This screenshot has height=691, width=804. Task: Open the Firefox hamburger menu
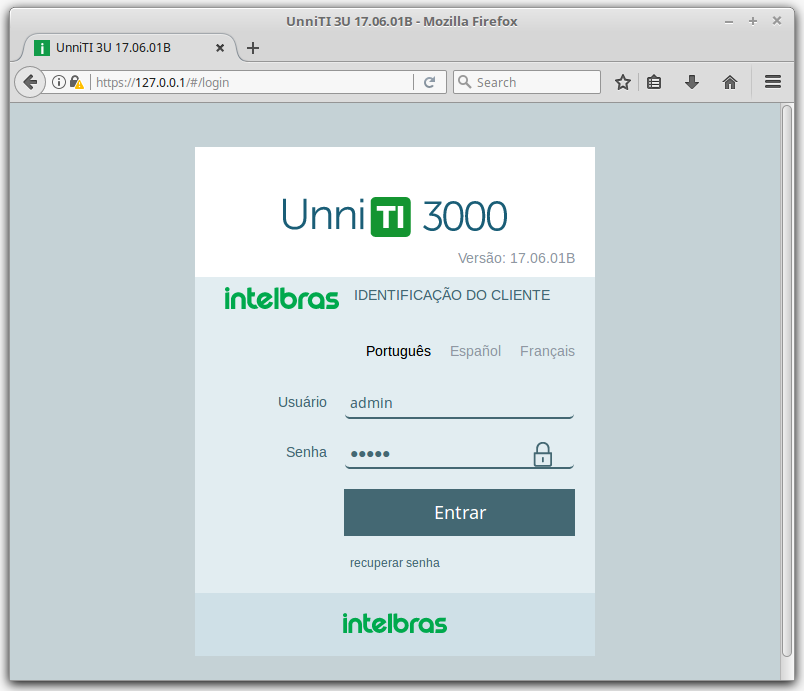pos(772,82)
